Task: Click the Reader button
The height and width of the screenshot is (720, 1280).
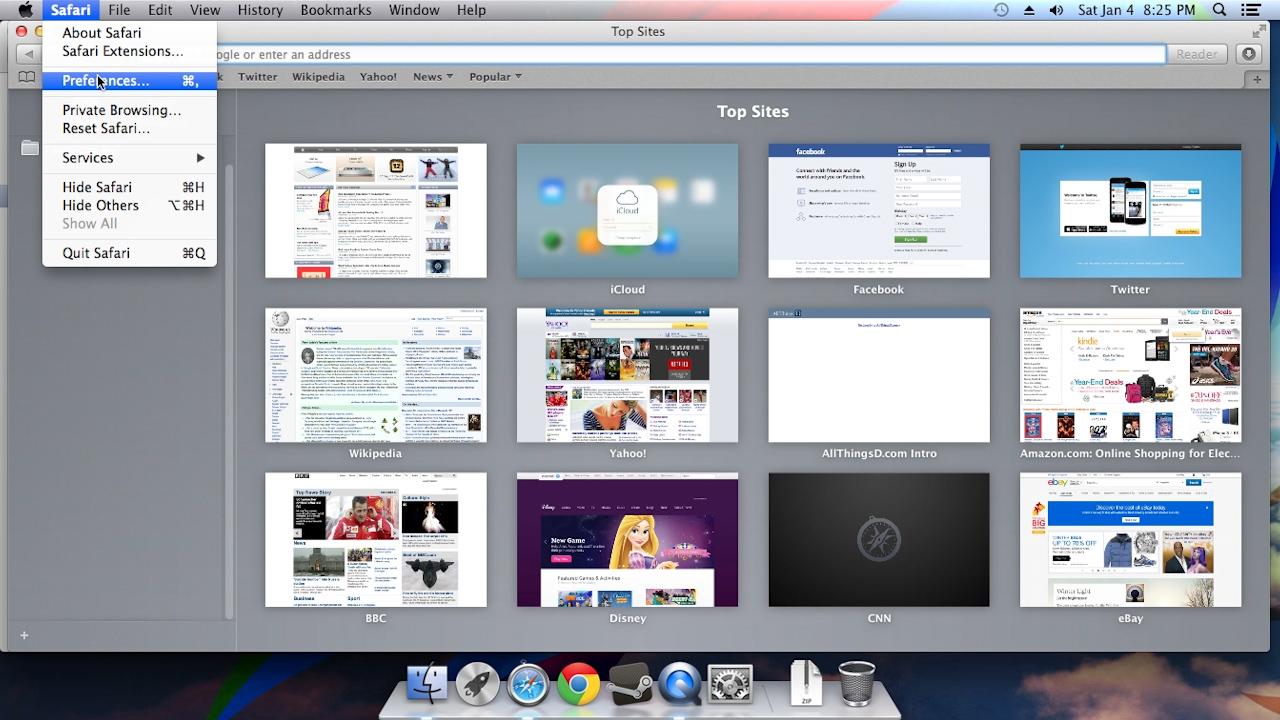Action: [1197, 54]
